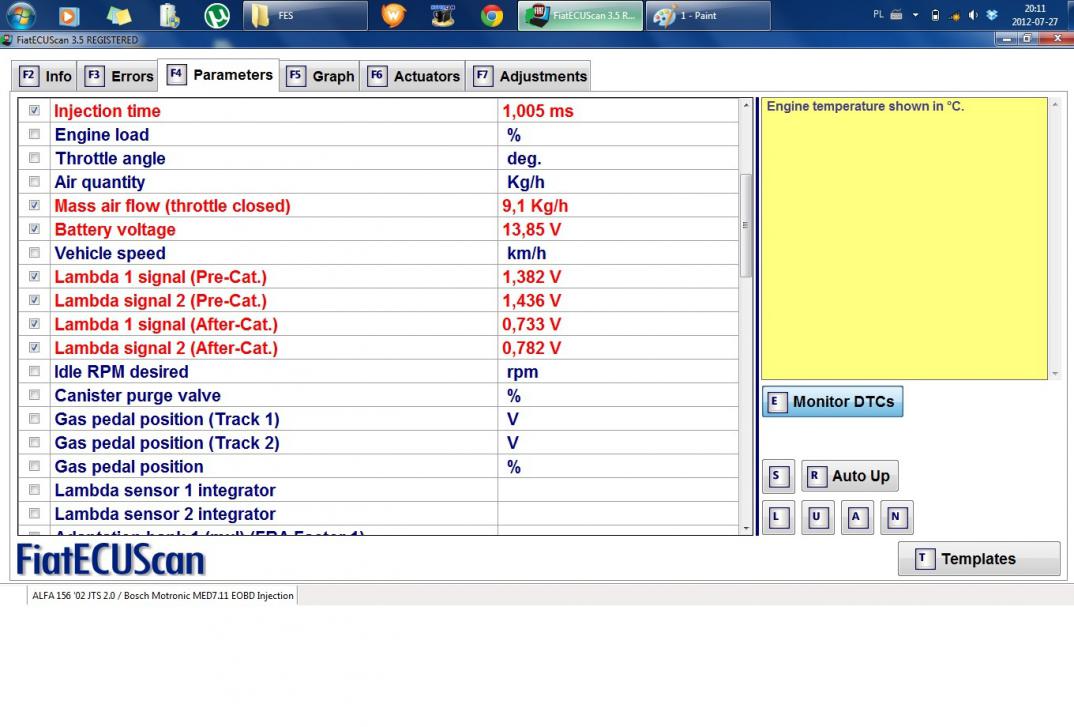Select the Lambda 1 Pre-Cat value 1,382 V
The width and height of the screenshot is (1074, 727).
tap(532, 277)
